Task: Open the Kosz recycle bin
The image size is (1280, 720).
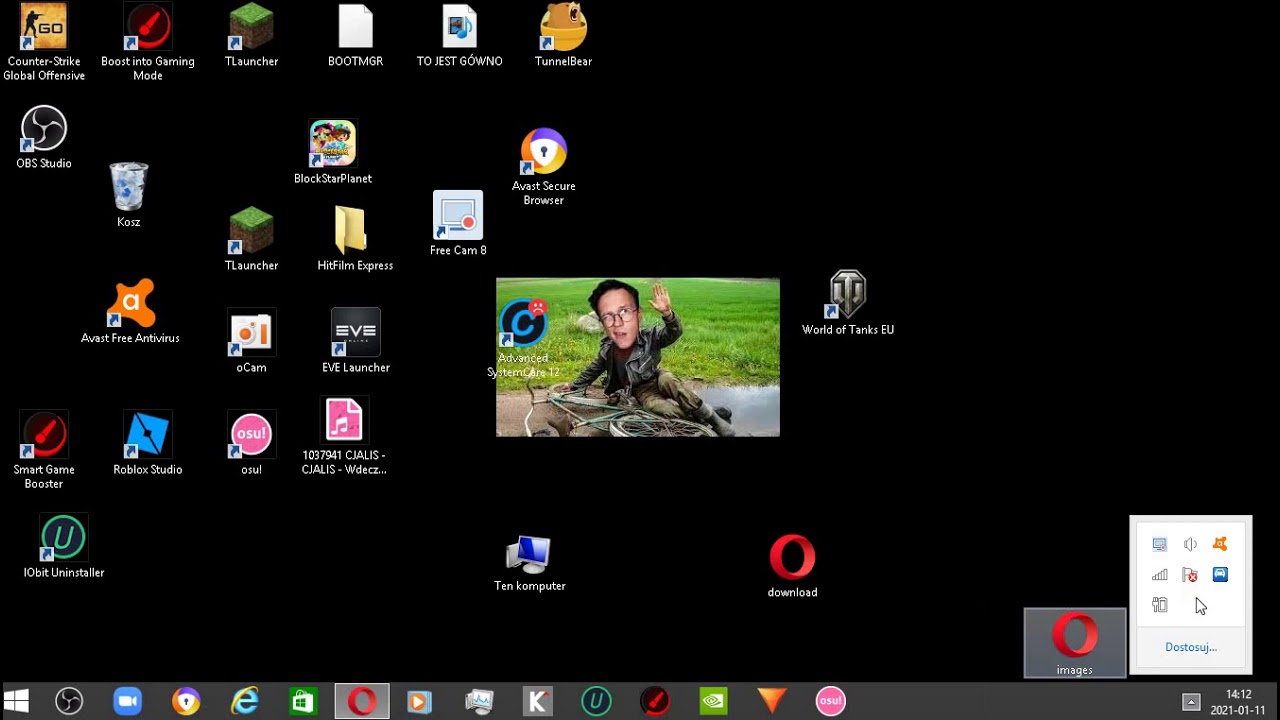Action: (x=129, y=195)
